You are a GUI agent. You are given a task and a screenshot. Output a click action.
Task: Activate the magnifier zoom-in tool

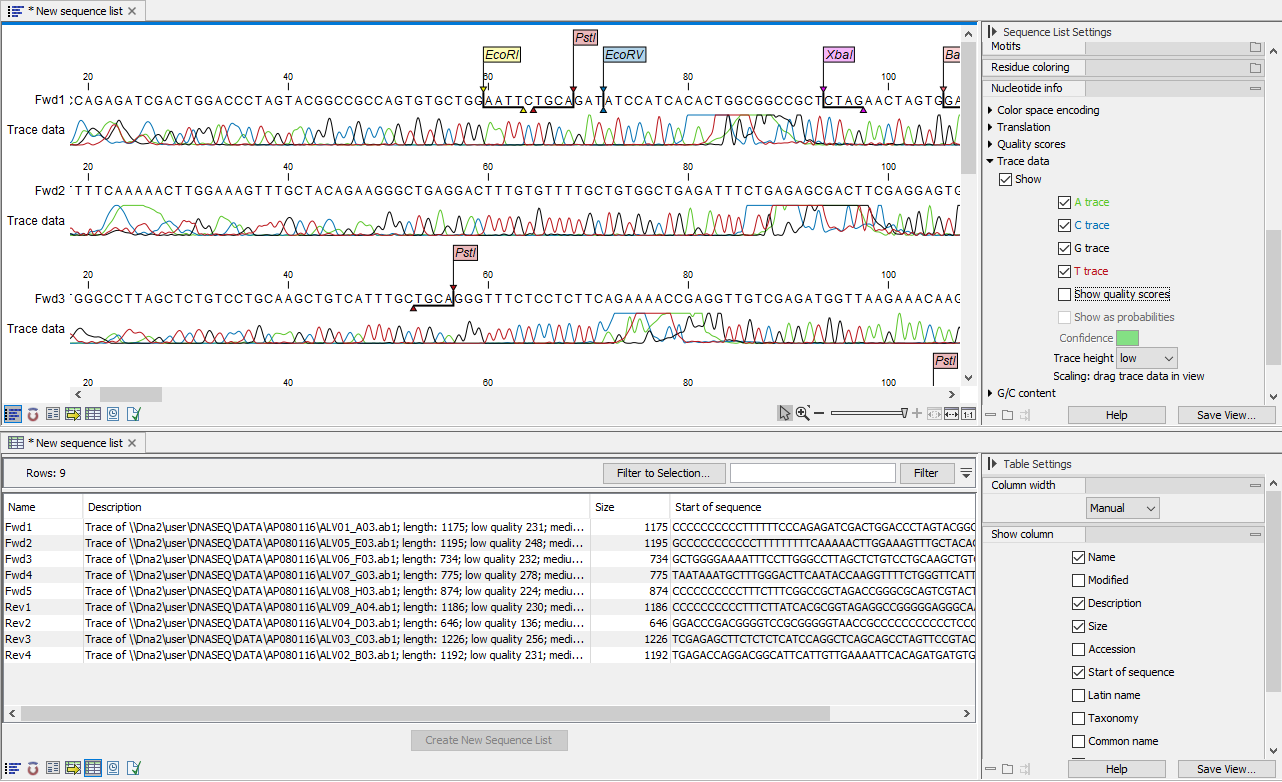802,414
